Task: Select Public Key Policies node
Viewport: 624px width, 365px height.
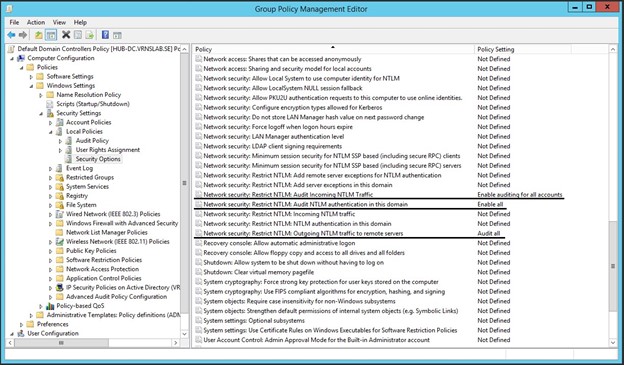Action: tap(91, 251)
